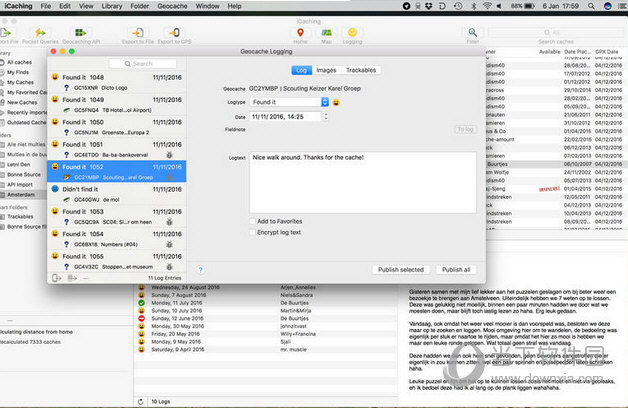Screen dimensions: 628x408
Task: Click the smiley icon next to Logtype
Action: (x=336, y=103)
